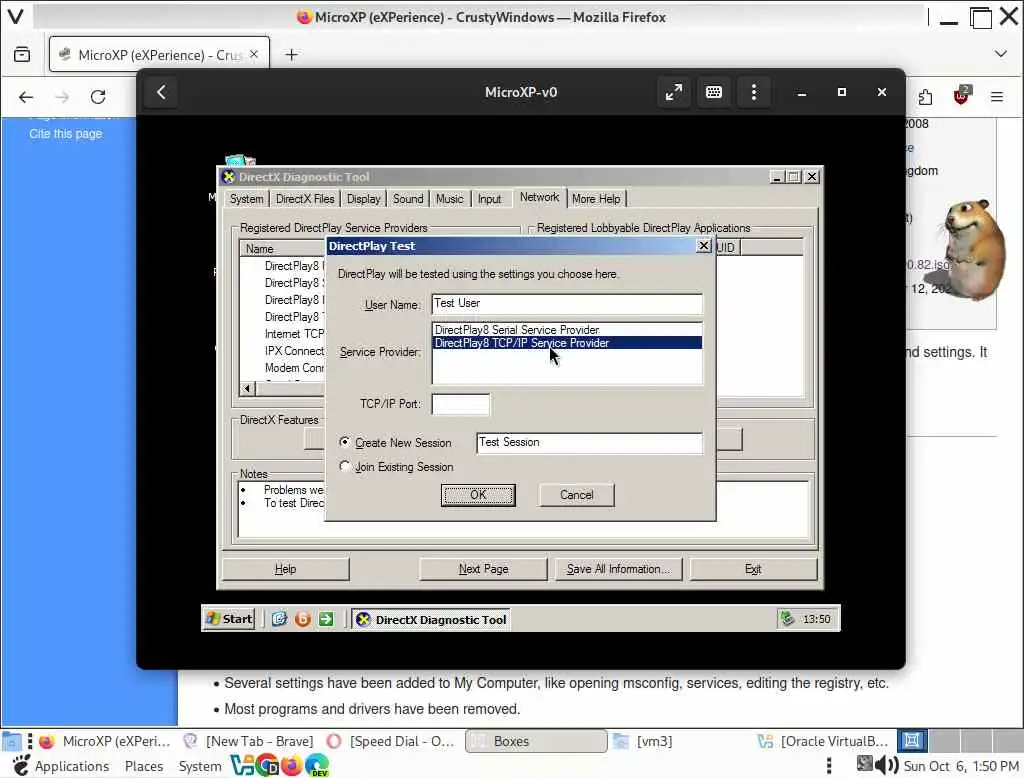This screenshot has width=1024, height=778.
Task: Switch to Oracle VirtualBox taskbar window
Action: click(x=823, y=741)
